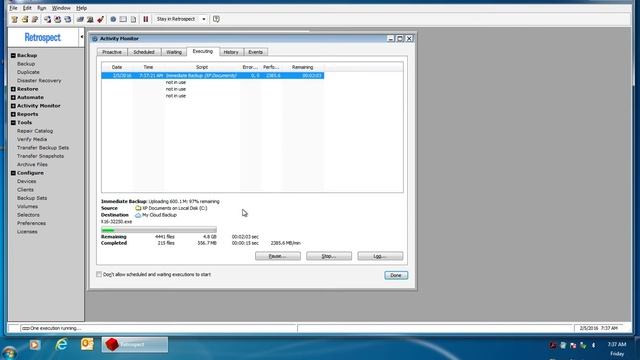Viewport: 640px width, 360px height.
Task: Open Internet Explorer from the taskbar
Action: coord(61,344)
